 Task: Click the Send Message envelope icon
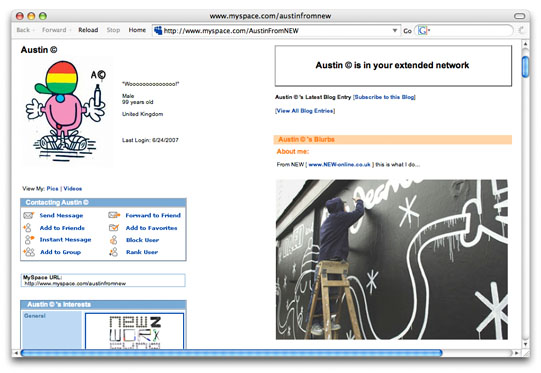[29, 216]
